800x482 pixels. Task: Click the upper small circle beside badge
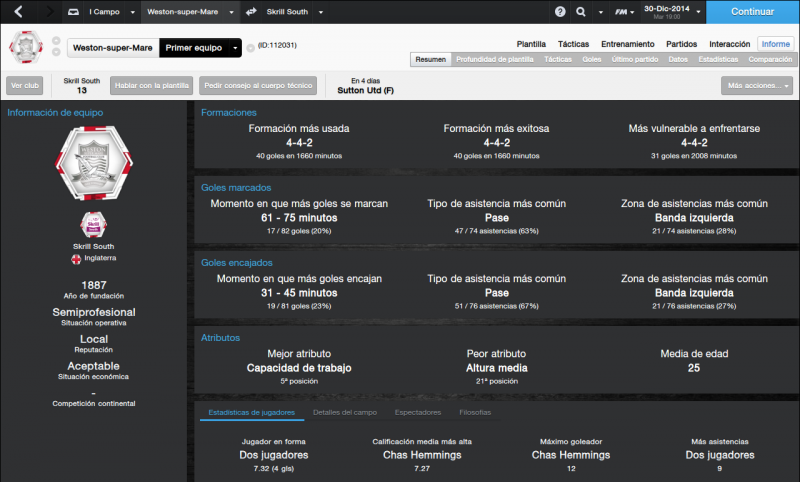point(56,40)
